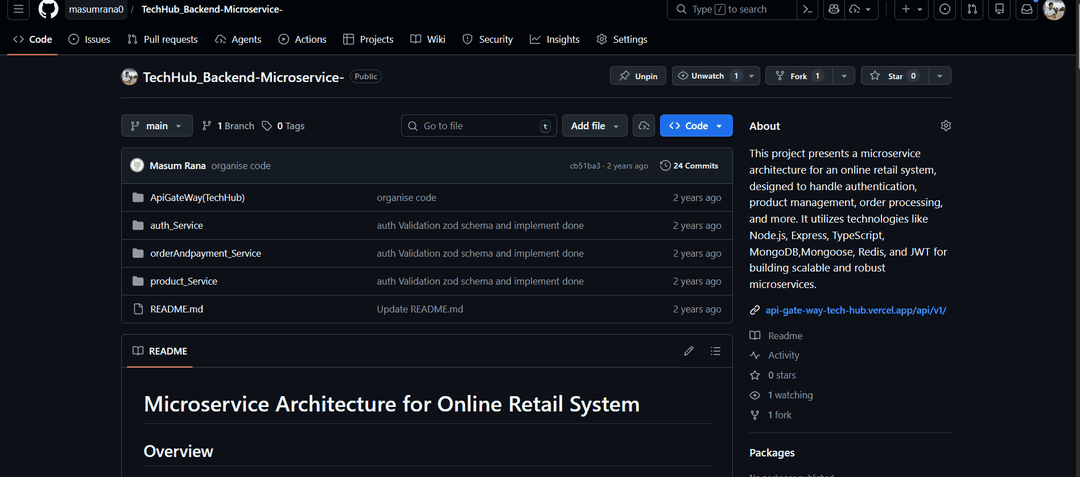Open the ApiGateWay(TechHub) folder
1080x477 pixels.
coord(198,198)
